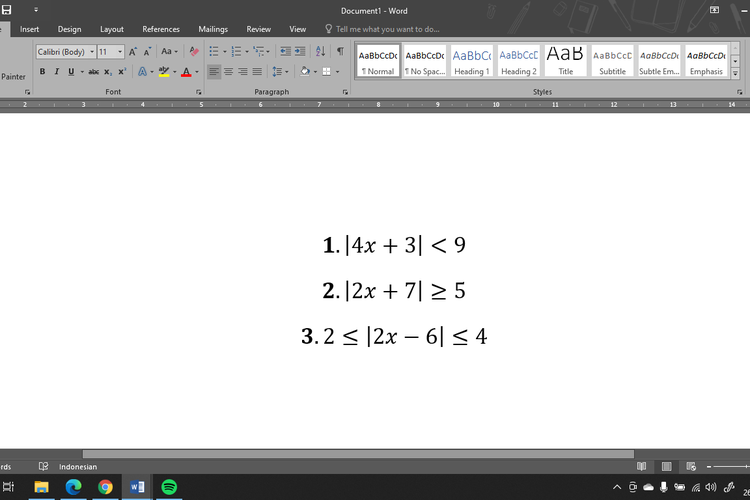
Task: Open font color dropdown arrow
Action: click(x=197, y=72)
